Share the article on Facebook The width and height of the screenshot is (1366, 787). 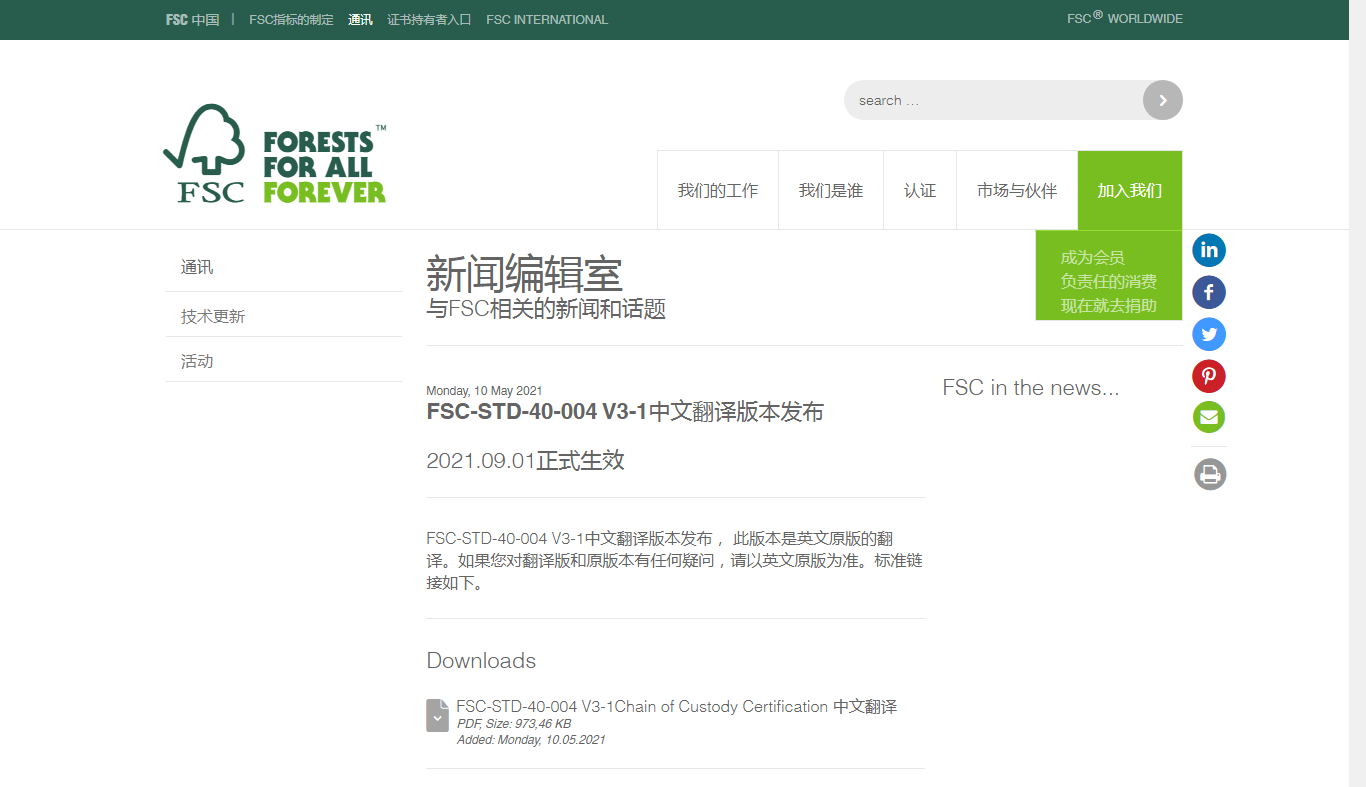(x=1209, y=292)
